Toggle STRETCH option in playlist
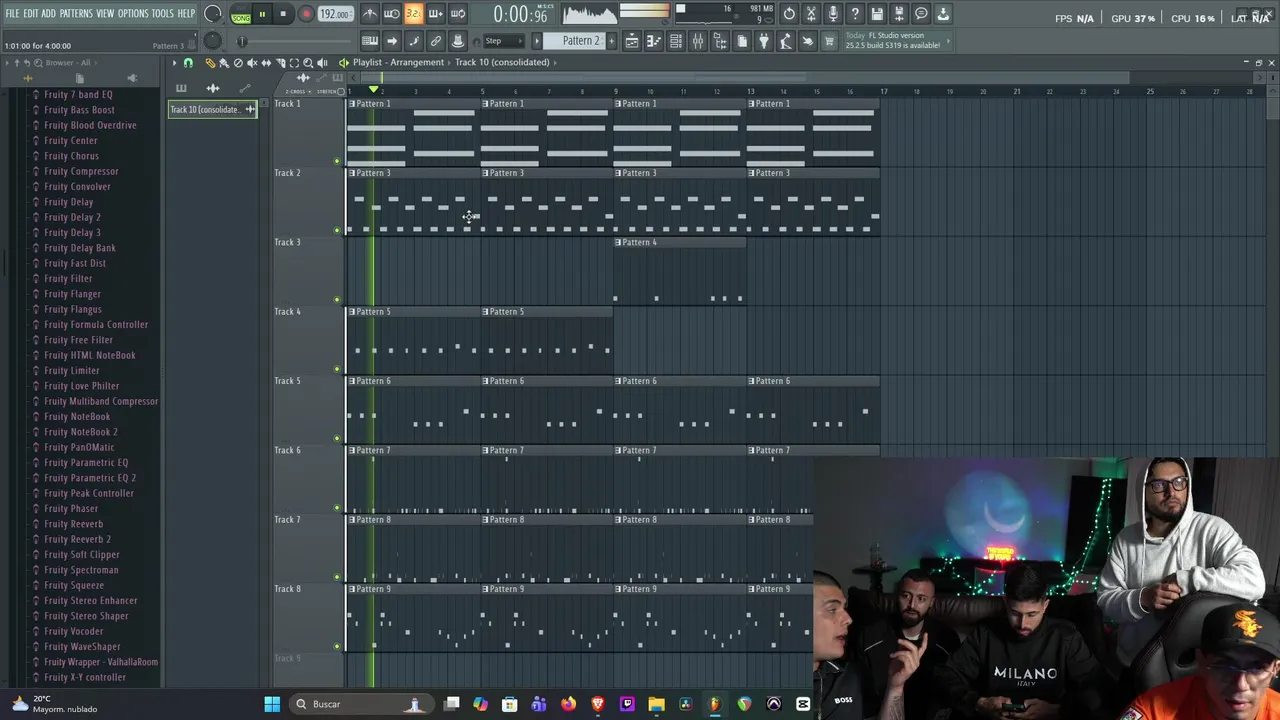1280x720 pixels. click(x=327, y=91)
